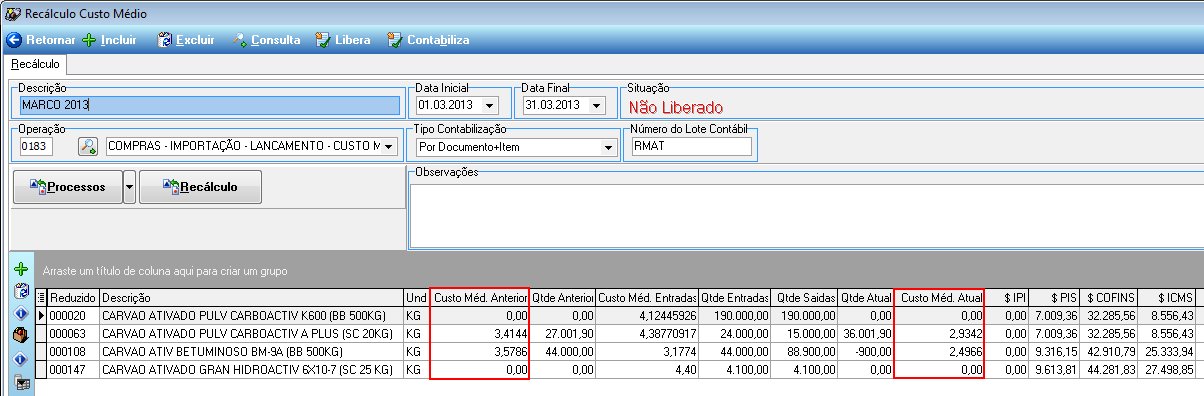Click the Excluir toolbar button
This screenshot has height=396, width=1204.
186,40
